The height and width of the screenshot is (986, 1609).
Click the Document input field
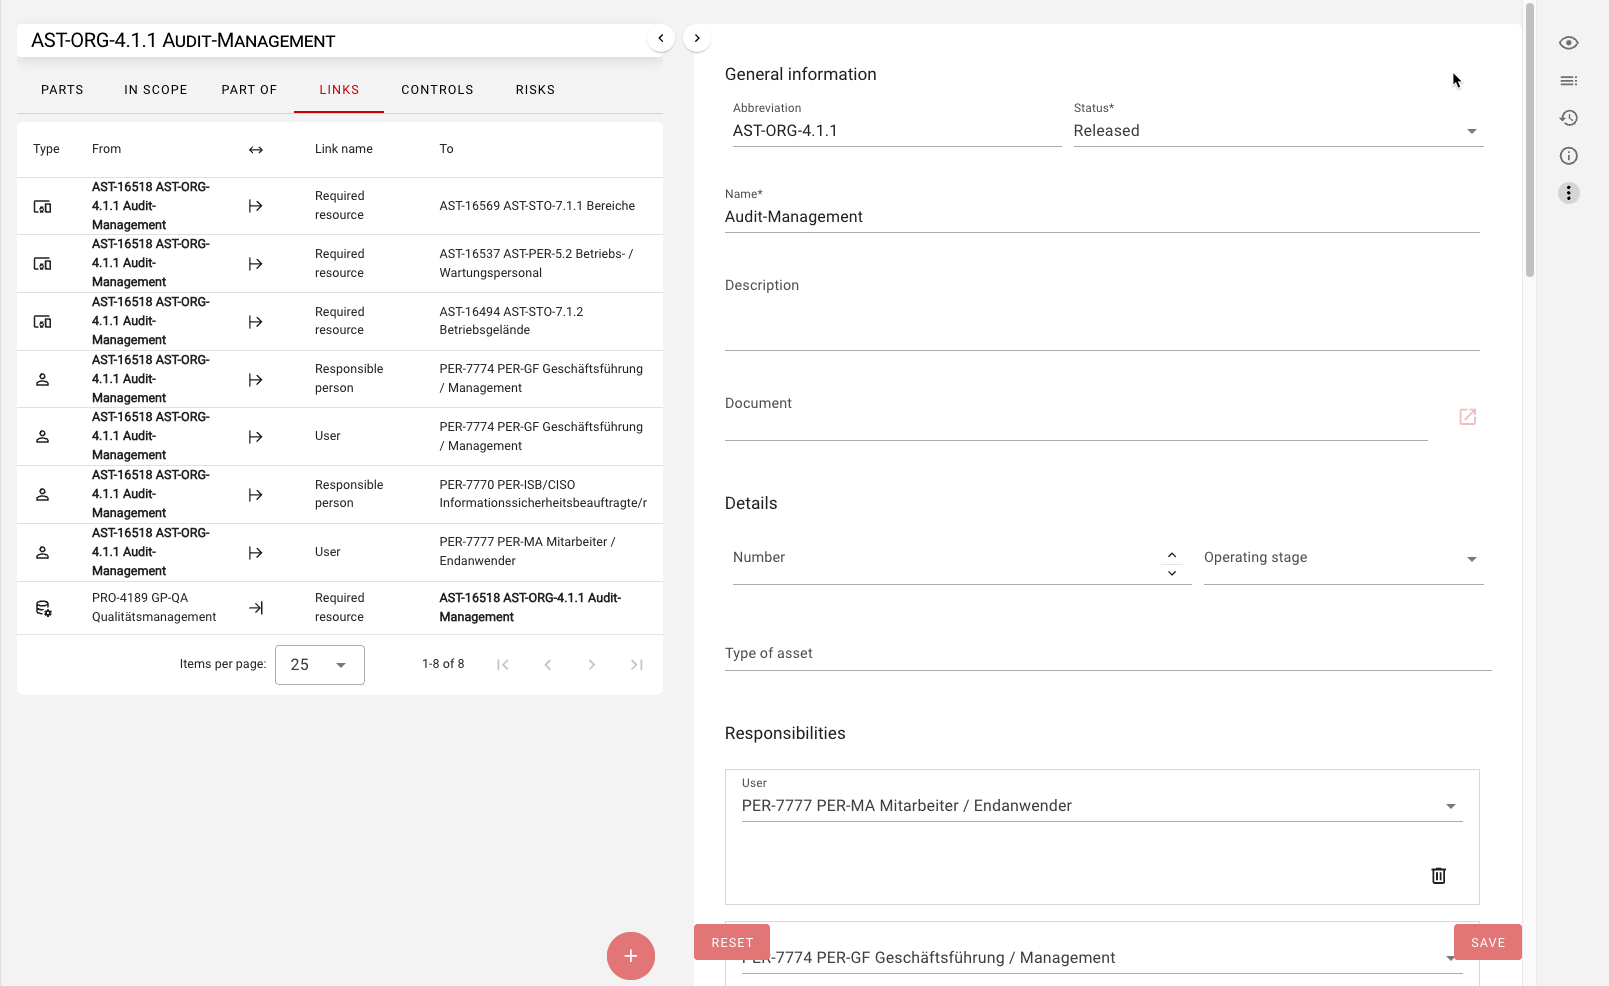1076,418
